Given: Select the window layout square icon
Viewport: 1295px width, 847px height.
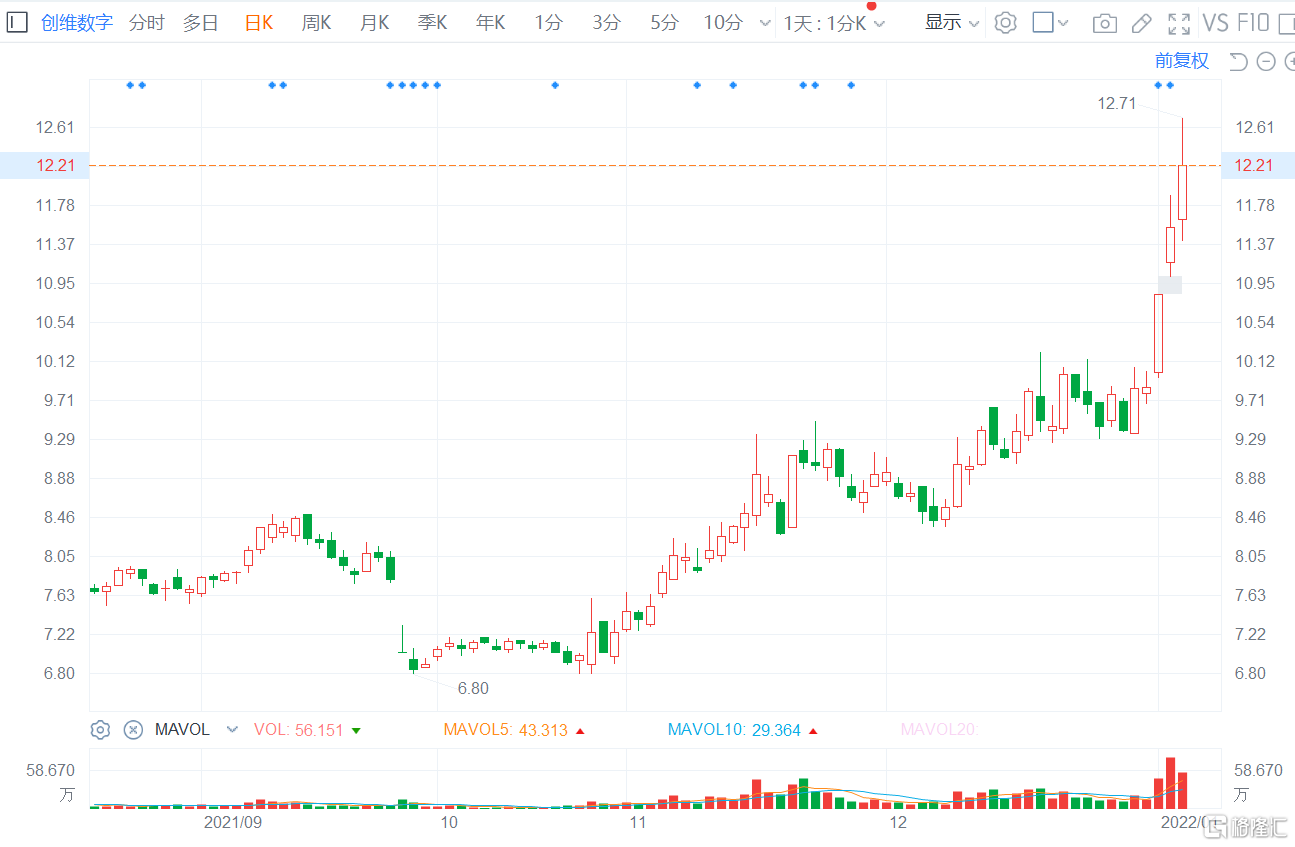Looking at the screenshot, I should [x=1043, y=22].
